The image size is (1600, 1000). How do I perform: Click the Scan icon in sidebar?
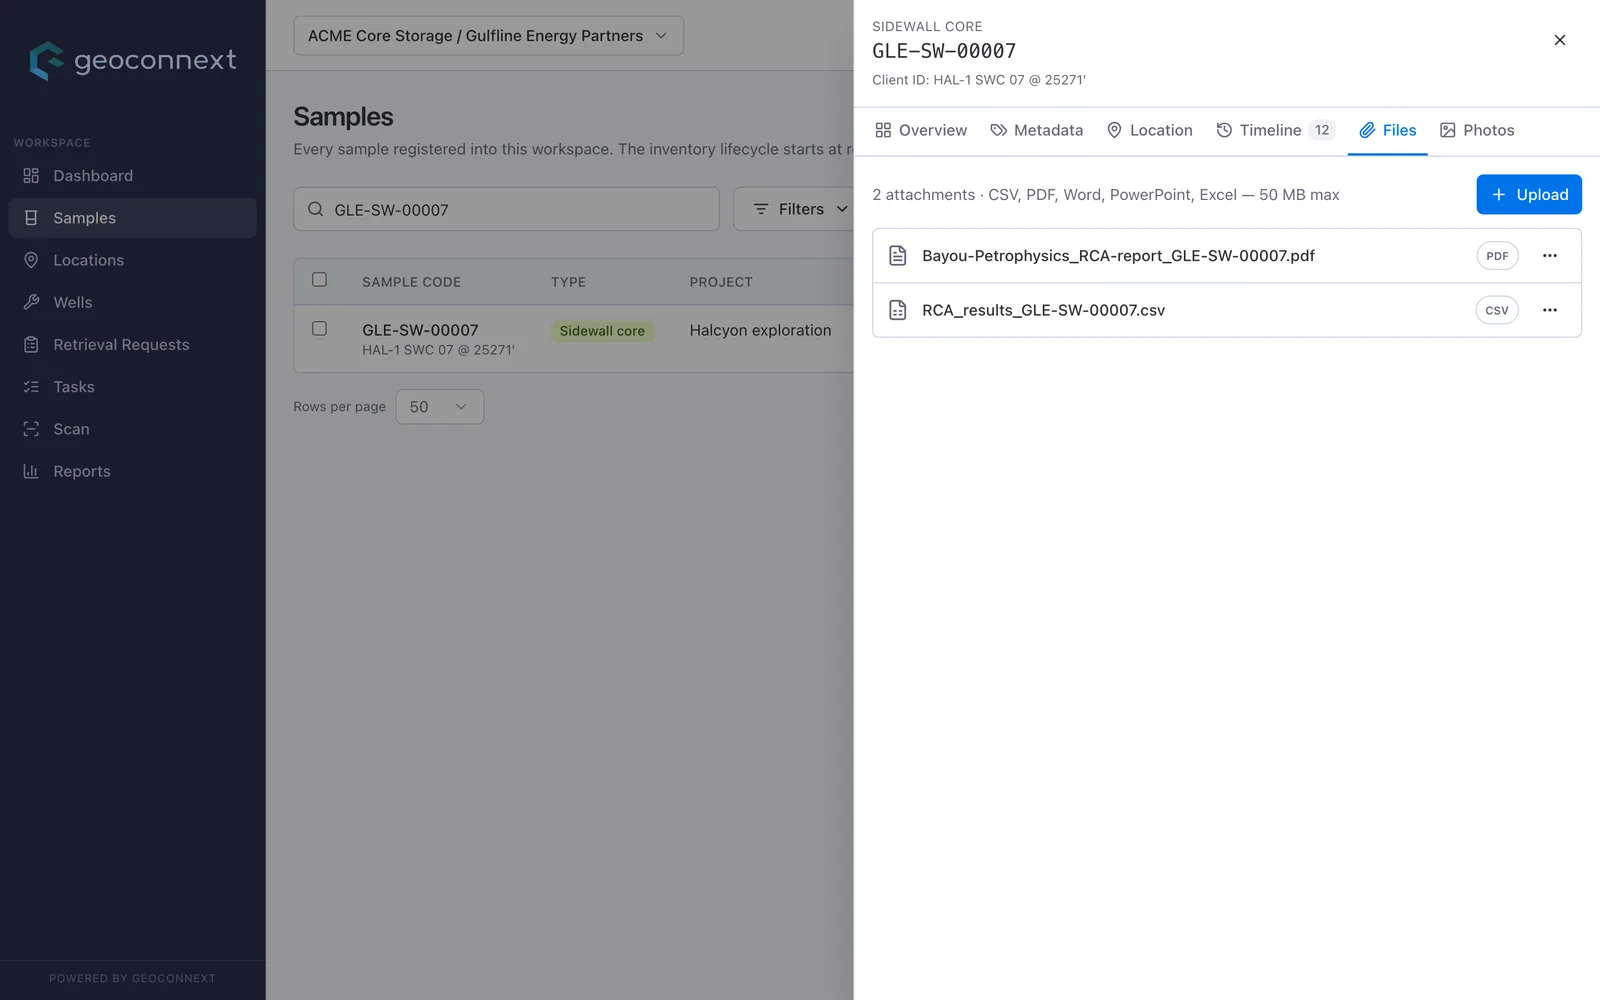pyautogui.click(x=31, y=429)
